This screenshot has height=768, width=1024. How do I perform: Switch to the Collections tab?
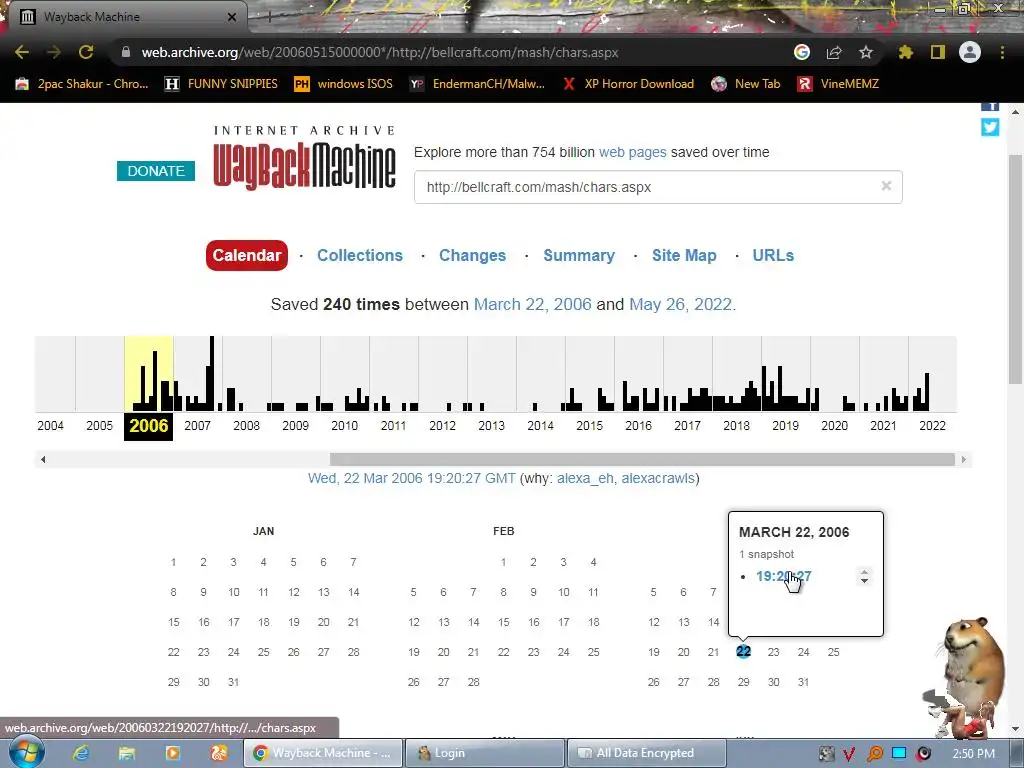coord(360,255)
